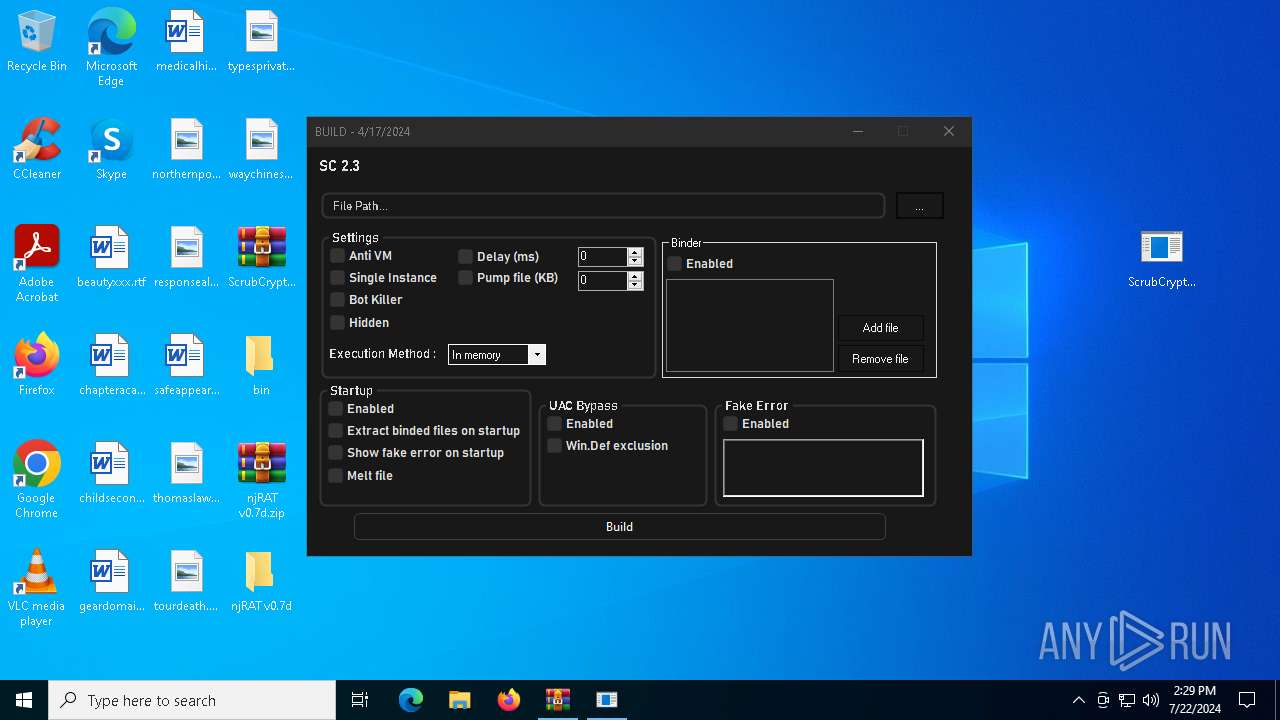Image resolution: width=1280 pixels, height=720 pixels.
Task: Click the Remove file button
Action: click(880, 359)
